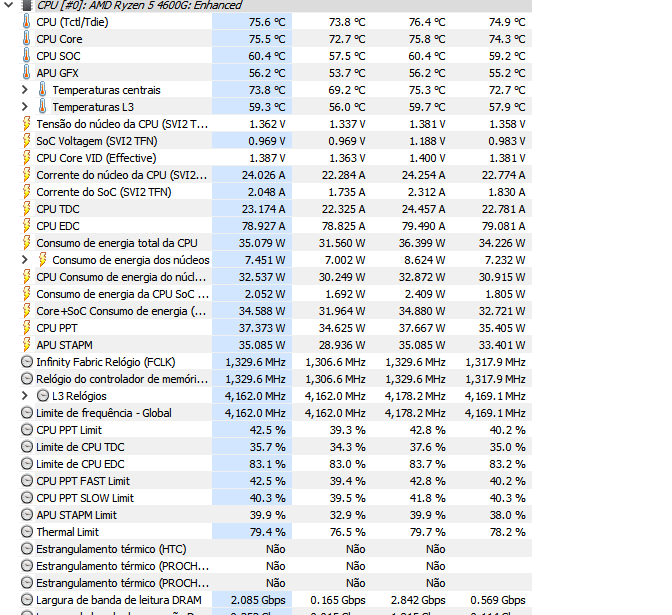The image size is (672, 615).
Task: Click the minimum value 28.936 W
Action: point(342,345)
